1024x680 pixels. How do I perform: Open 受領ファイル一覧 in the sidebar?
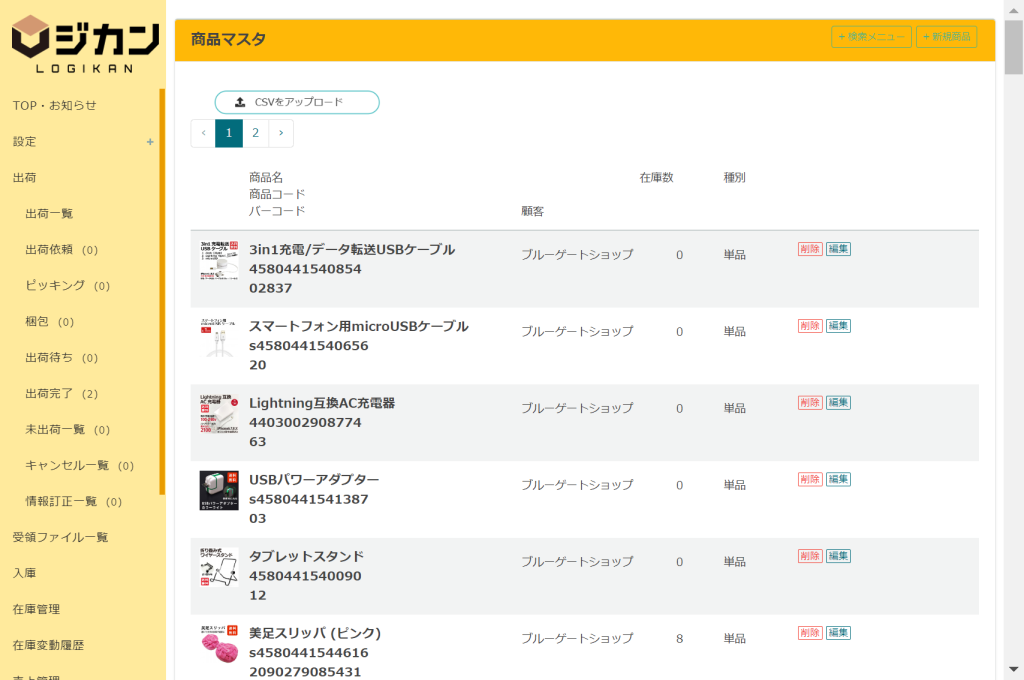[60, 537]
